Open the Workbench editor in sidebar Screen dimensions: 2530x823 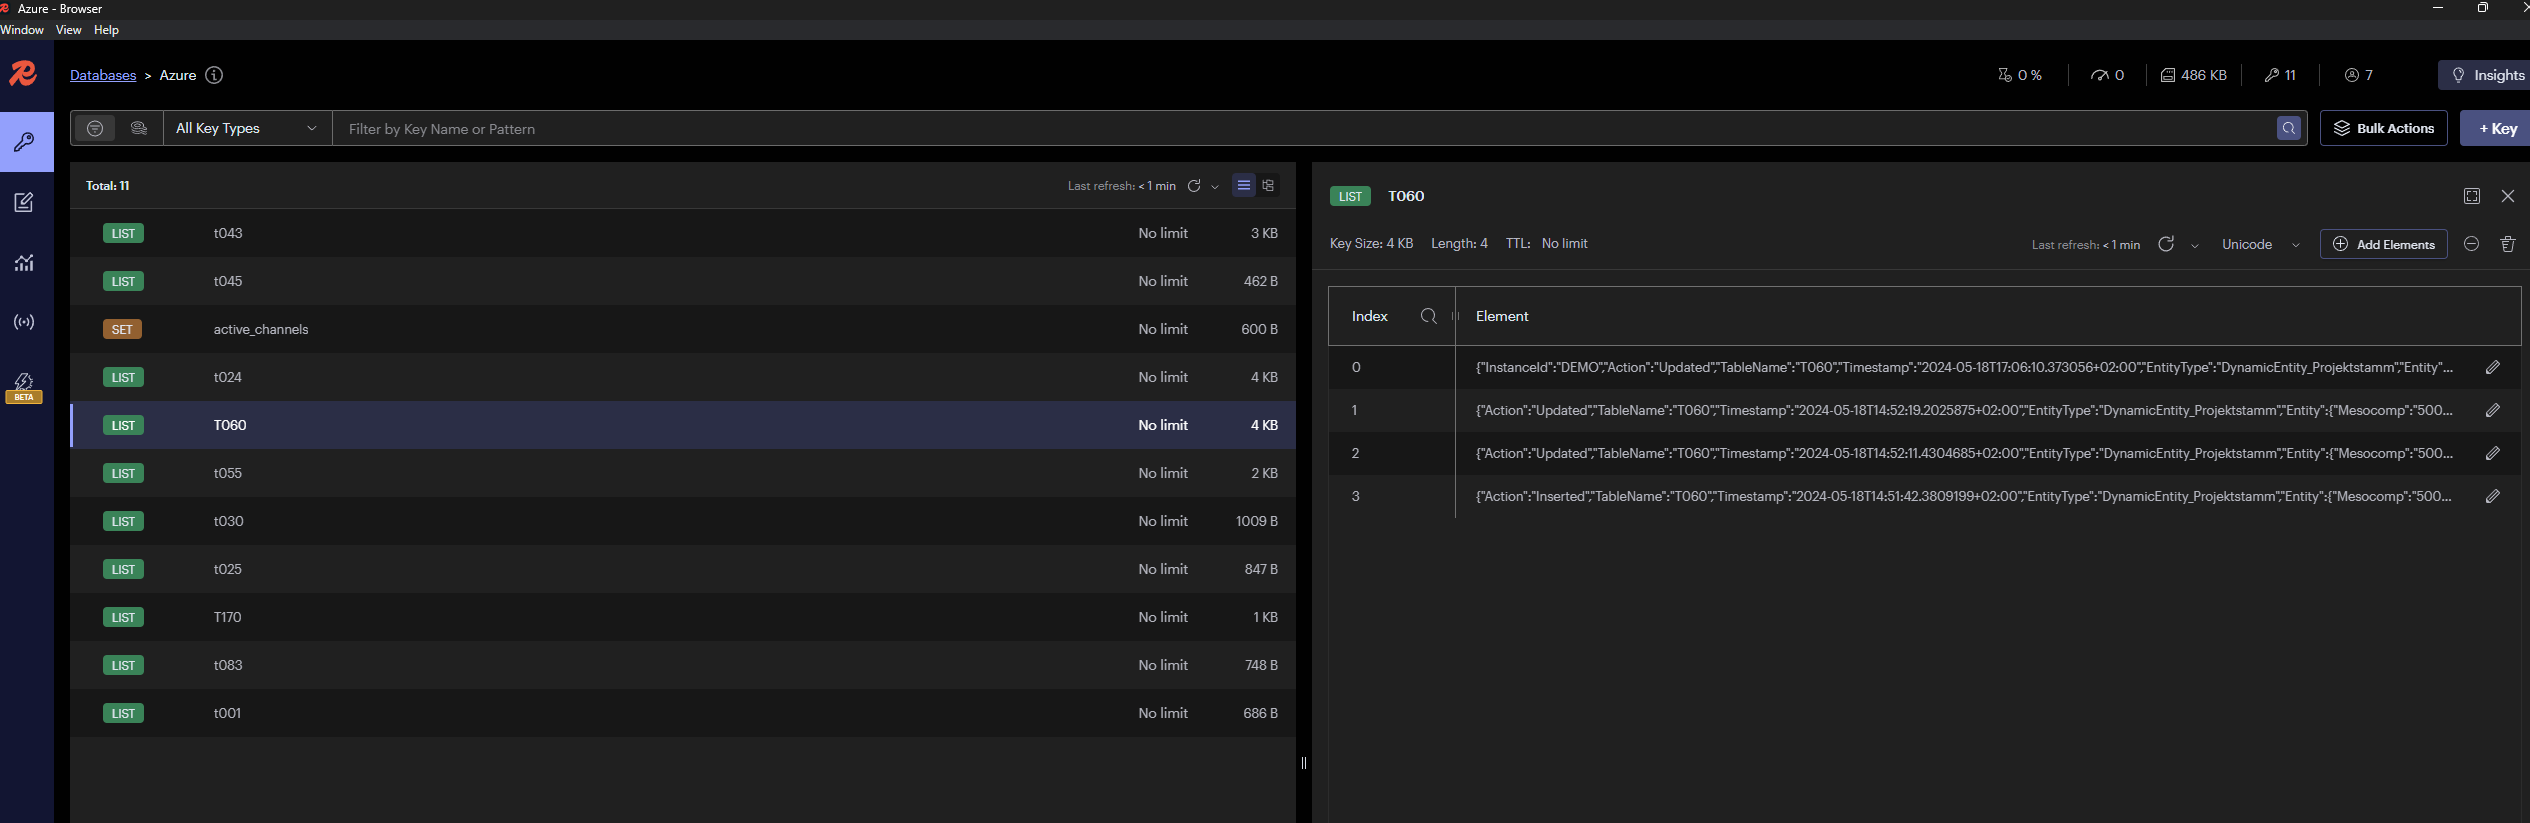24,203
